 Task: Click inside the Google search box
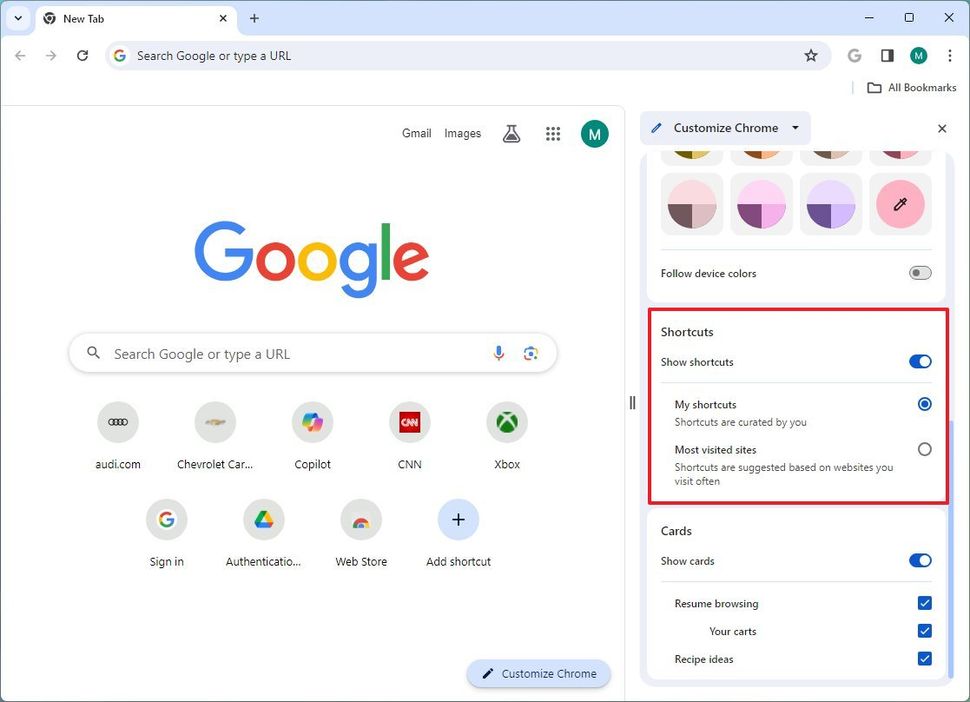[290, 353]
